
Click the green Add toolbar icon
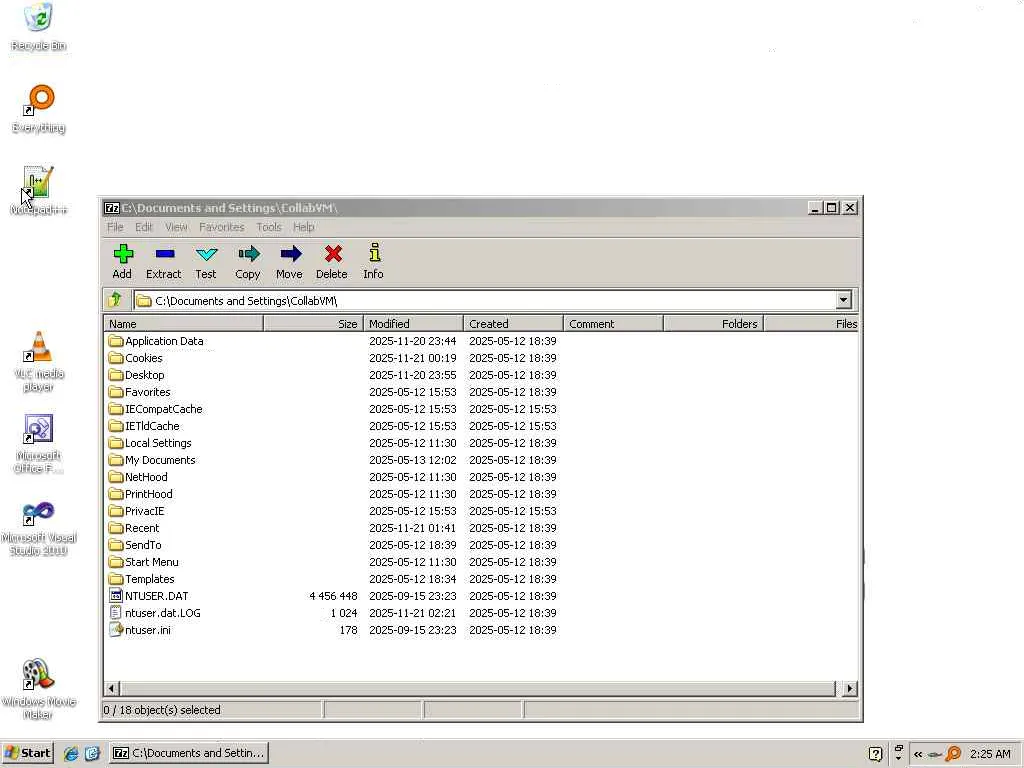[123, 253]
